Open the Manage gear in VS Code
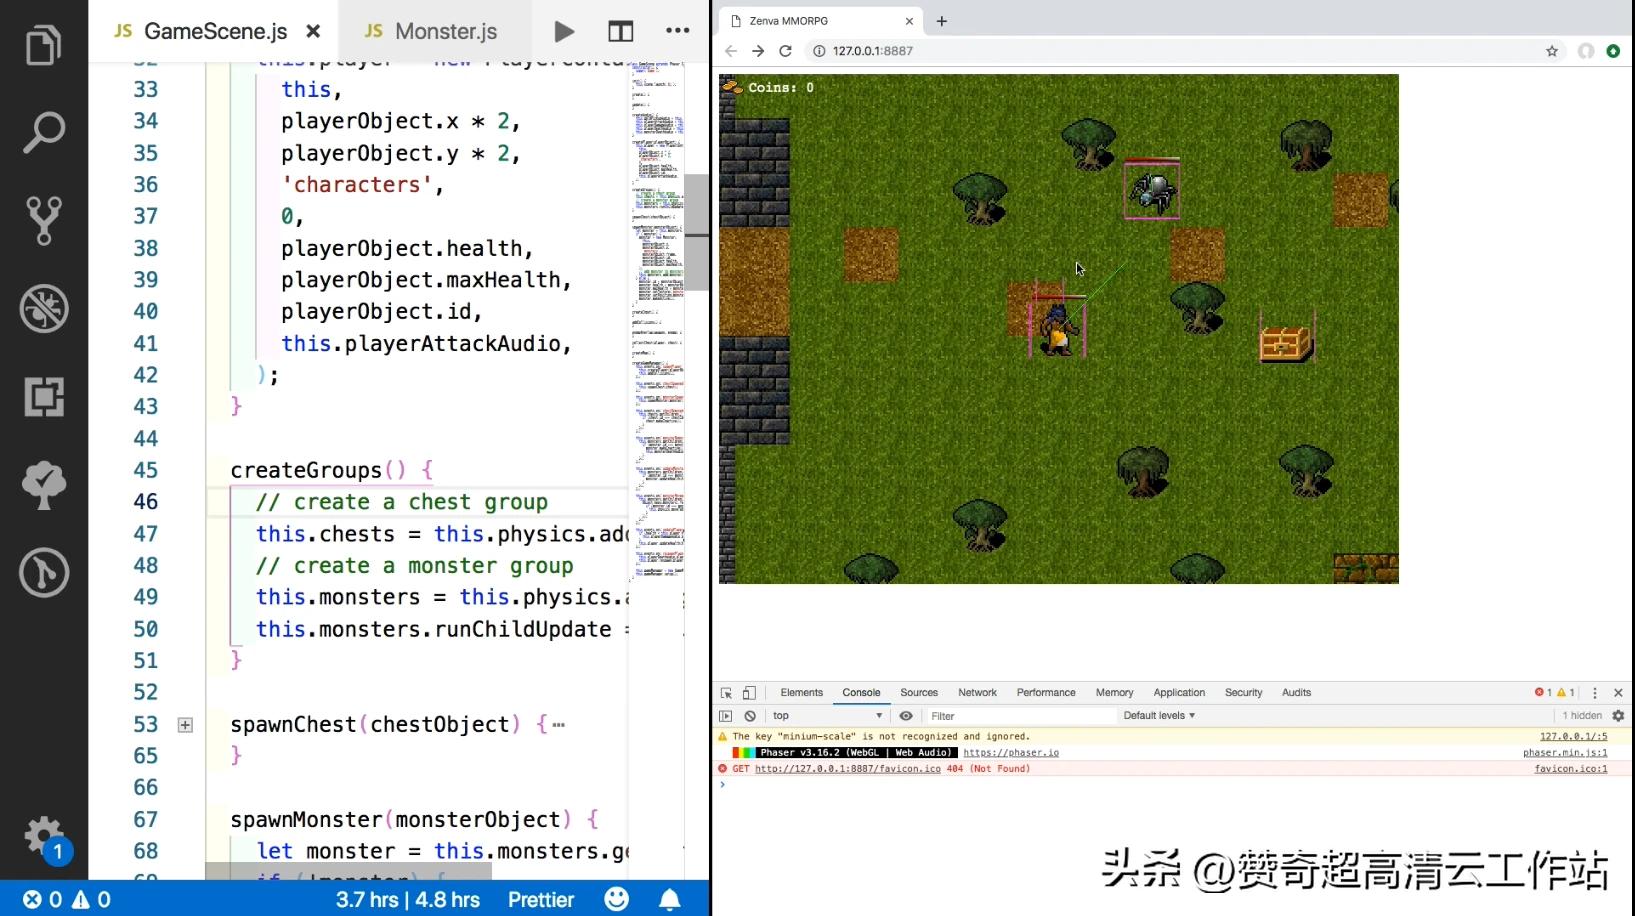Screen dimensions: 1635x916 [44, 836]
